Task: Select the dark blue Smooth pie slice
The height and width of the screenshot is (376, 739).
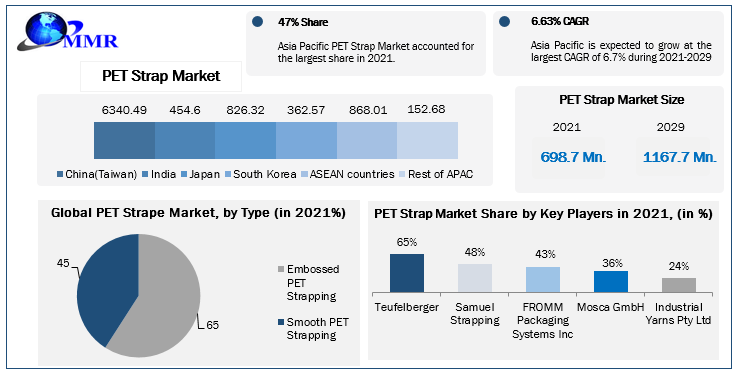Action: tap(104, 287)
